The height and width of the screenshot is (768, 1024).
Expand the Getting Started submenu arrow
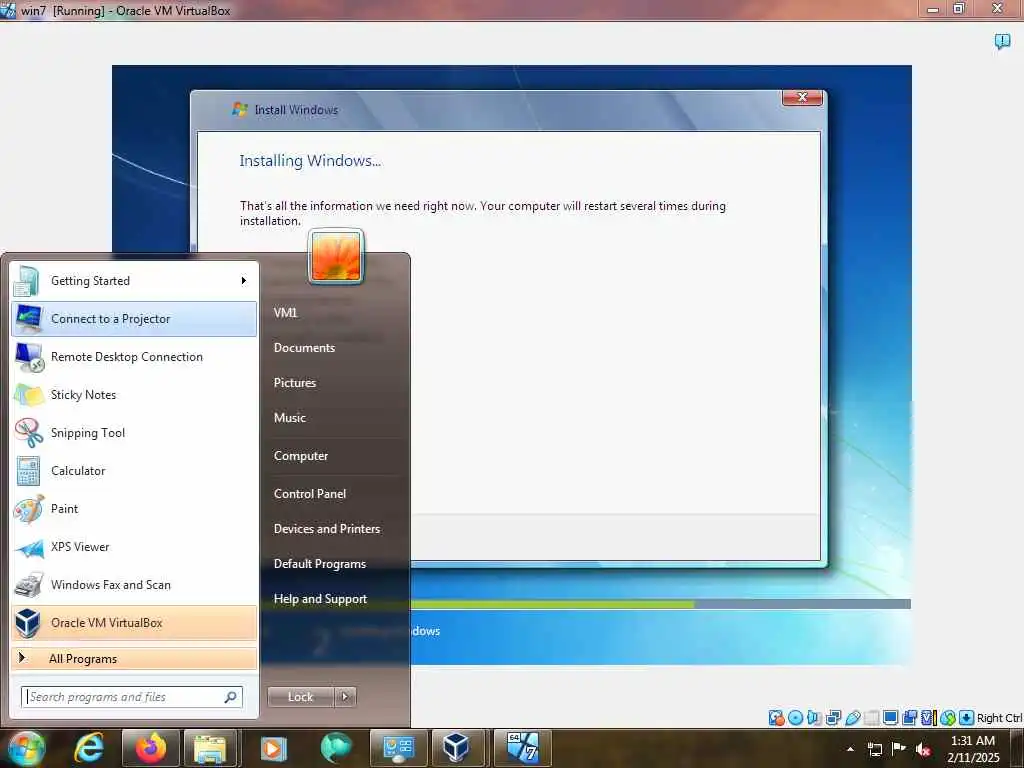tap(244, 281)
